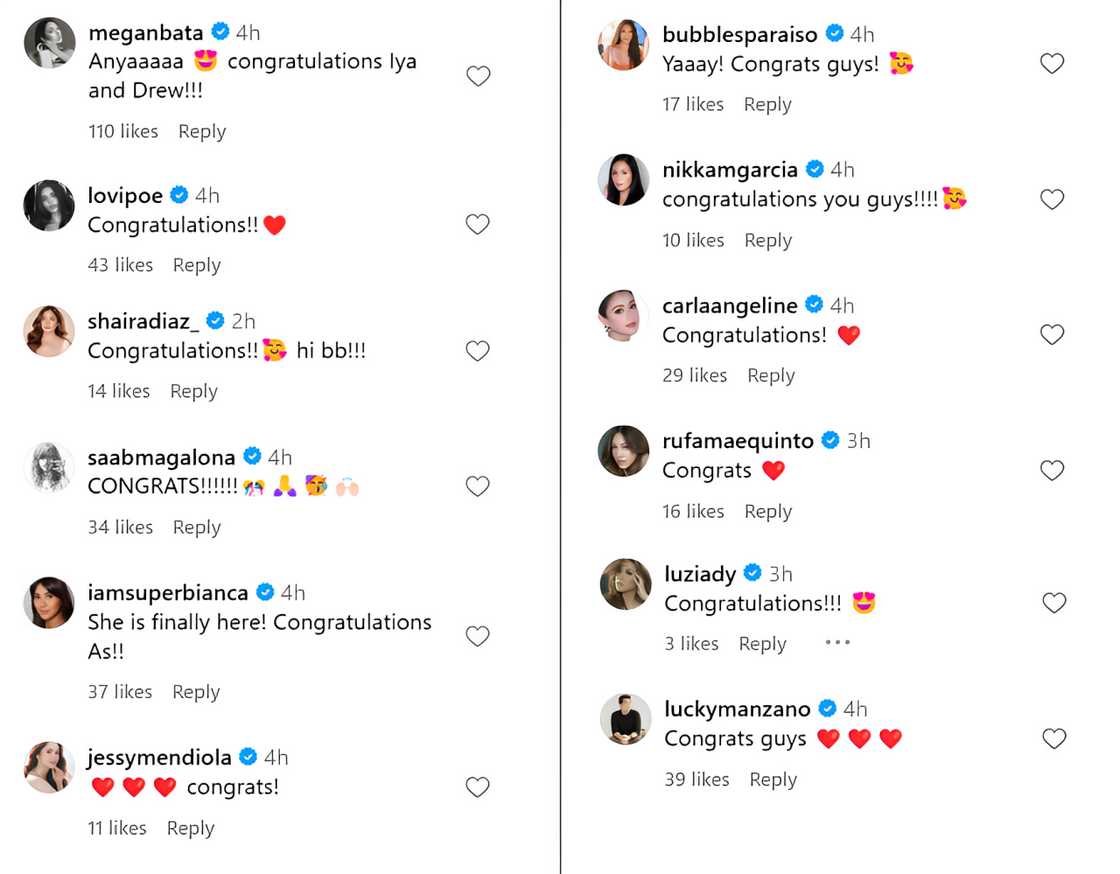
Task: View who liked luckymanzano's comment
Action: click(696, 779)
